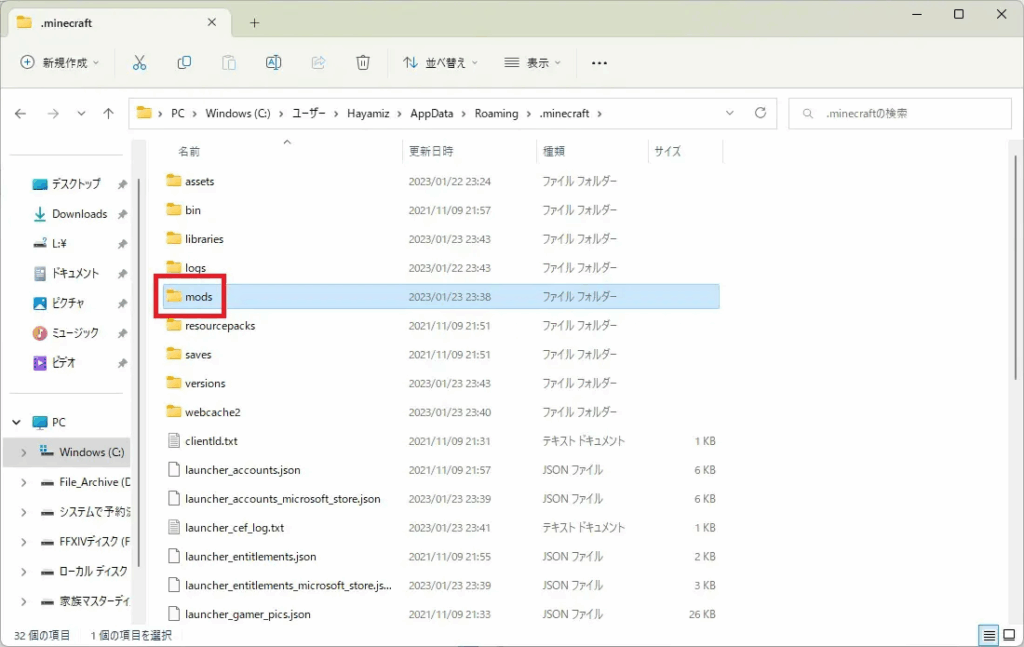Go up one folder with Up arrow
The height and width of the screenshot is (647, 1024).
[x=108, y=114]
